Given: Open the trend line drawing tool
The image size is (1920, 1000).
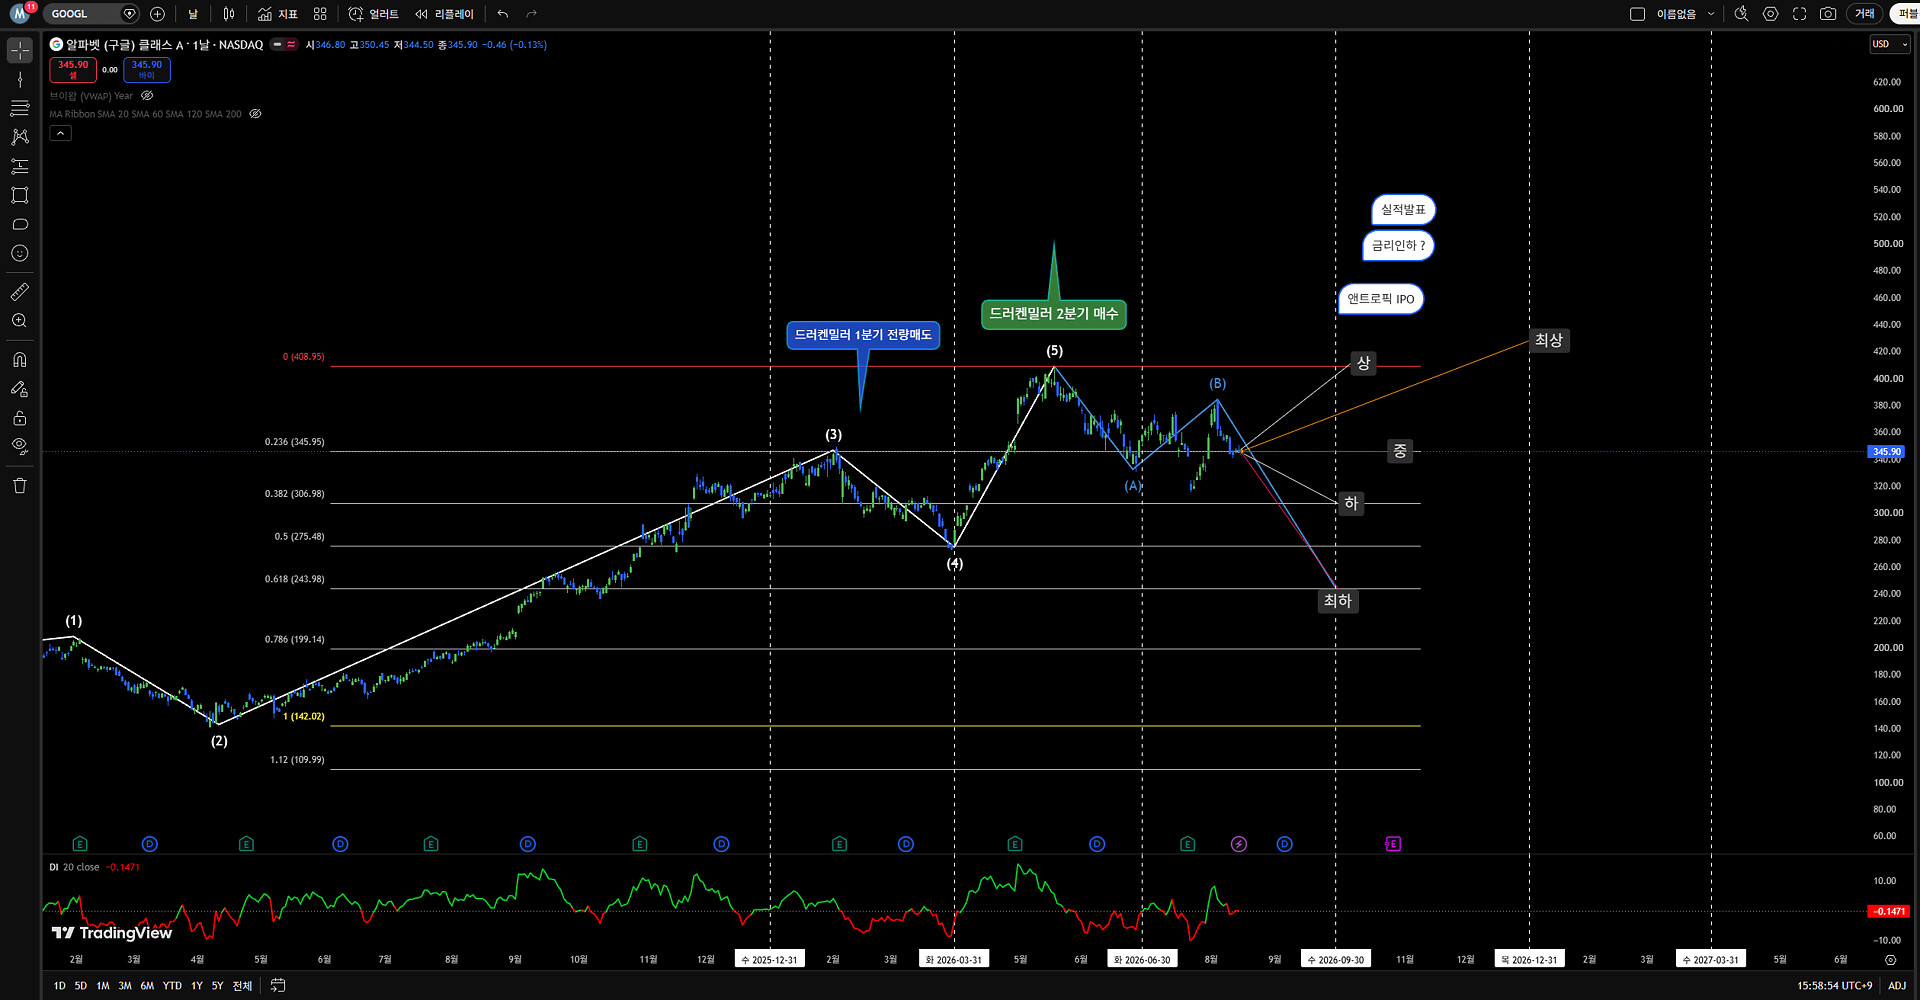Looking at the screenshot, I should (x=20, y=79).
